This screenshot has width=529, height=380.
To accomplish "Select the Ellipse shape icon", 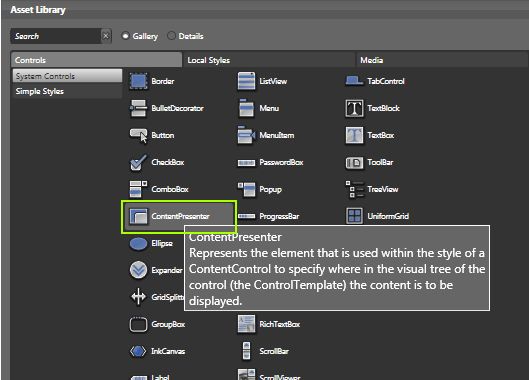I will [x=138, y=243].
